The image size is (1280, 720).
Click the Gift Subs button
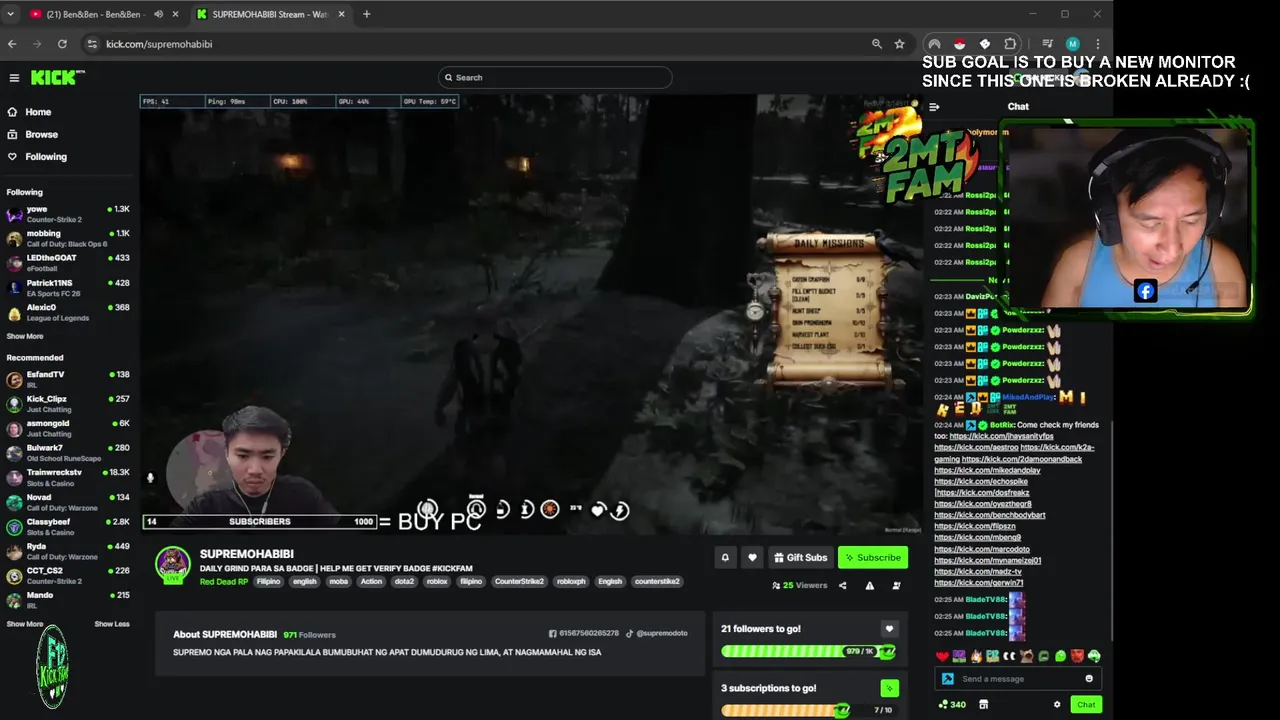pyautogui.click(x=800, y=558)
